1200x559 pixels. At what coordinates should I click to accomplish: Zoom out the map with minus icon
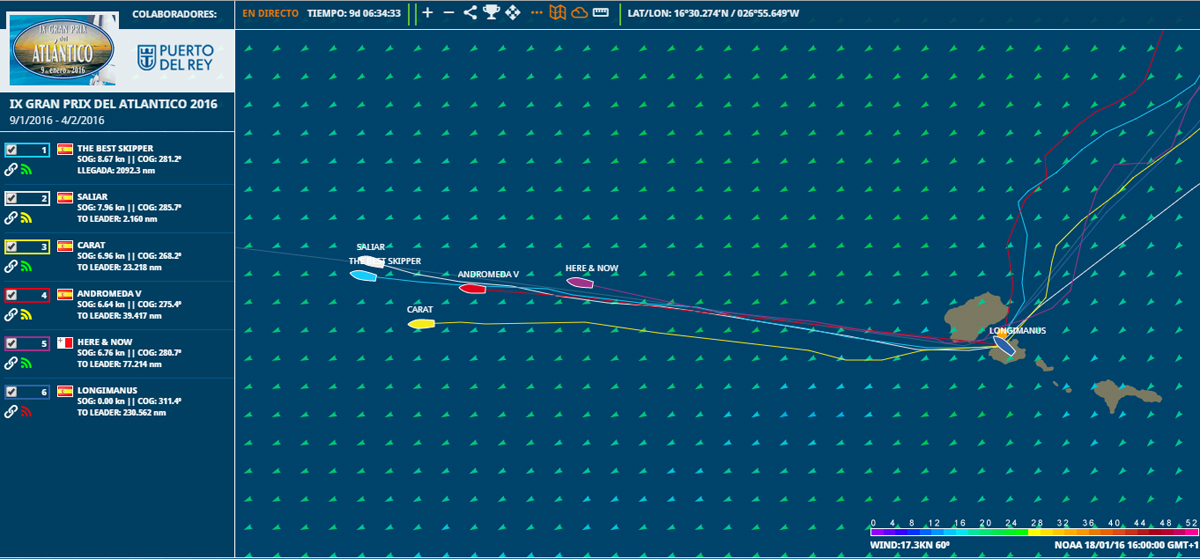448,13
